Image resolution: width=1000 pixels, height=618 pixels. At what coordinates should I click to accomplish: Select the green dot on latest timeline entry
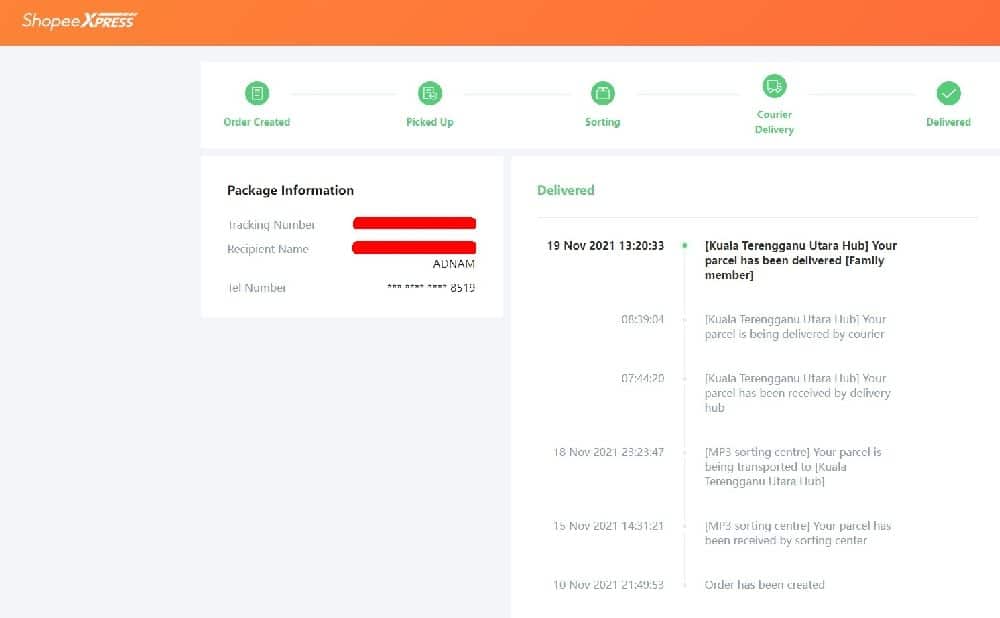[684, 245]
